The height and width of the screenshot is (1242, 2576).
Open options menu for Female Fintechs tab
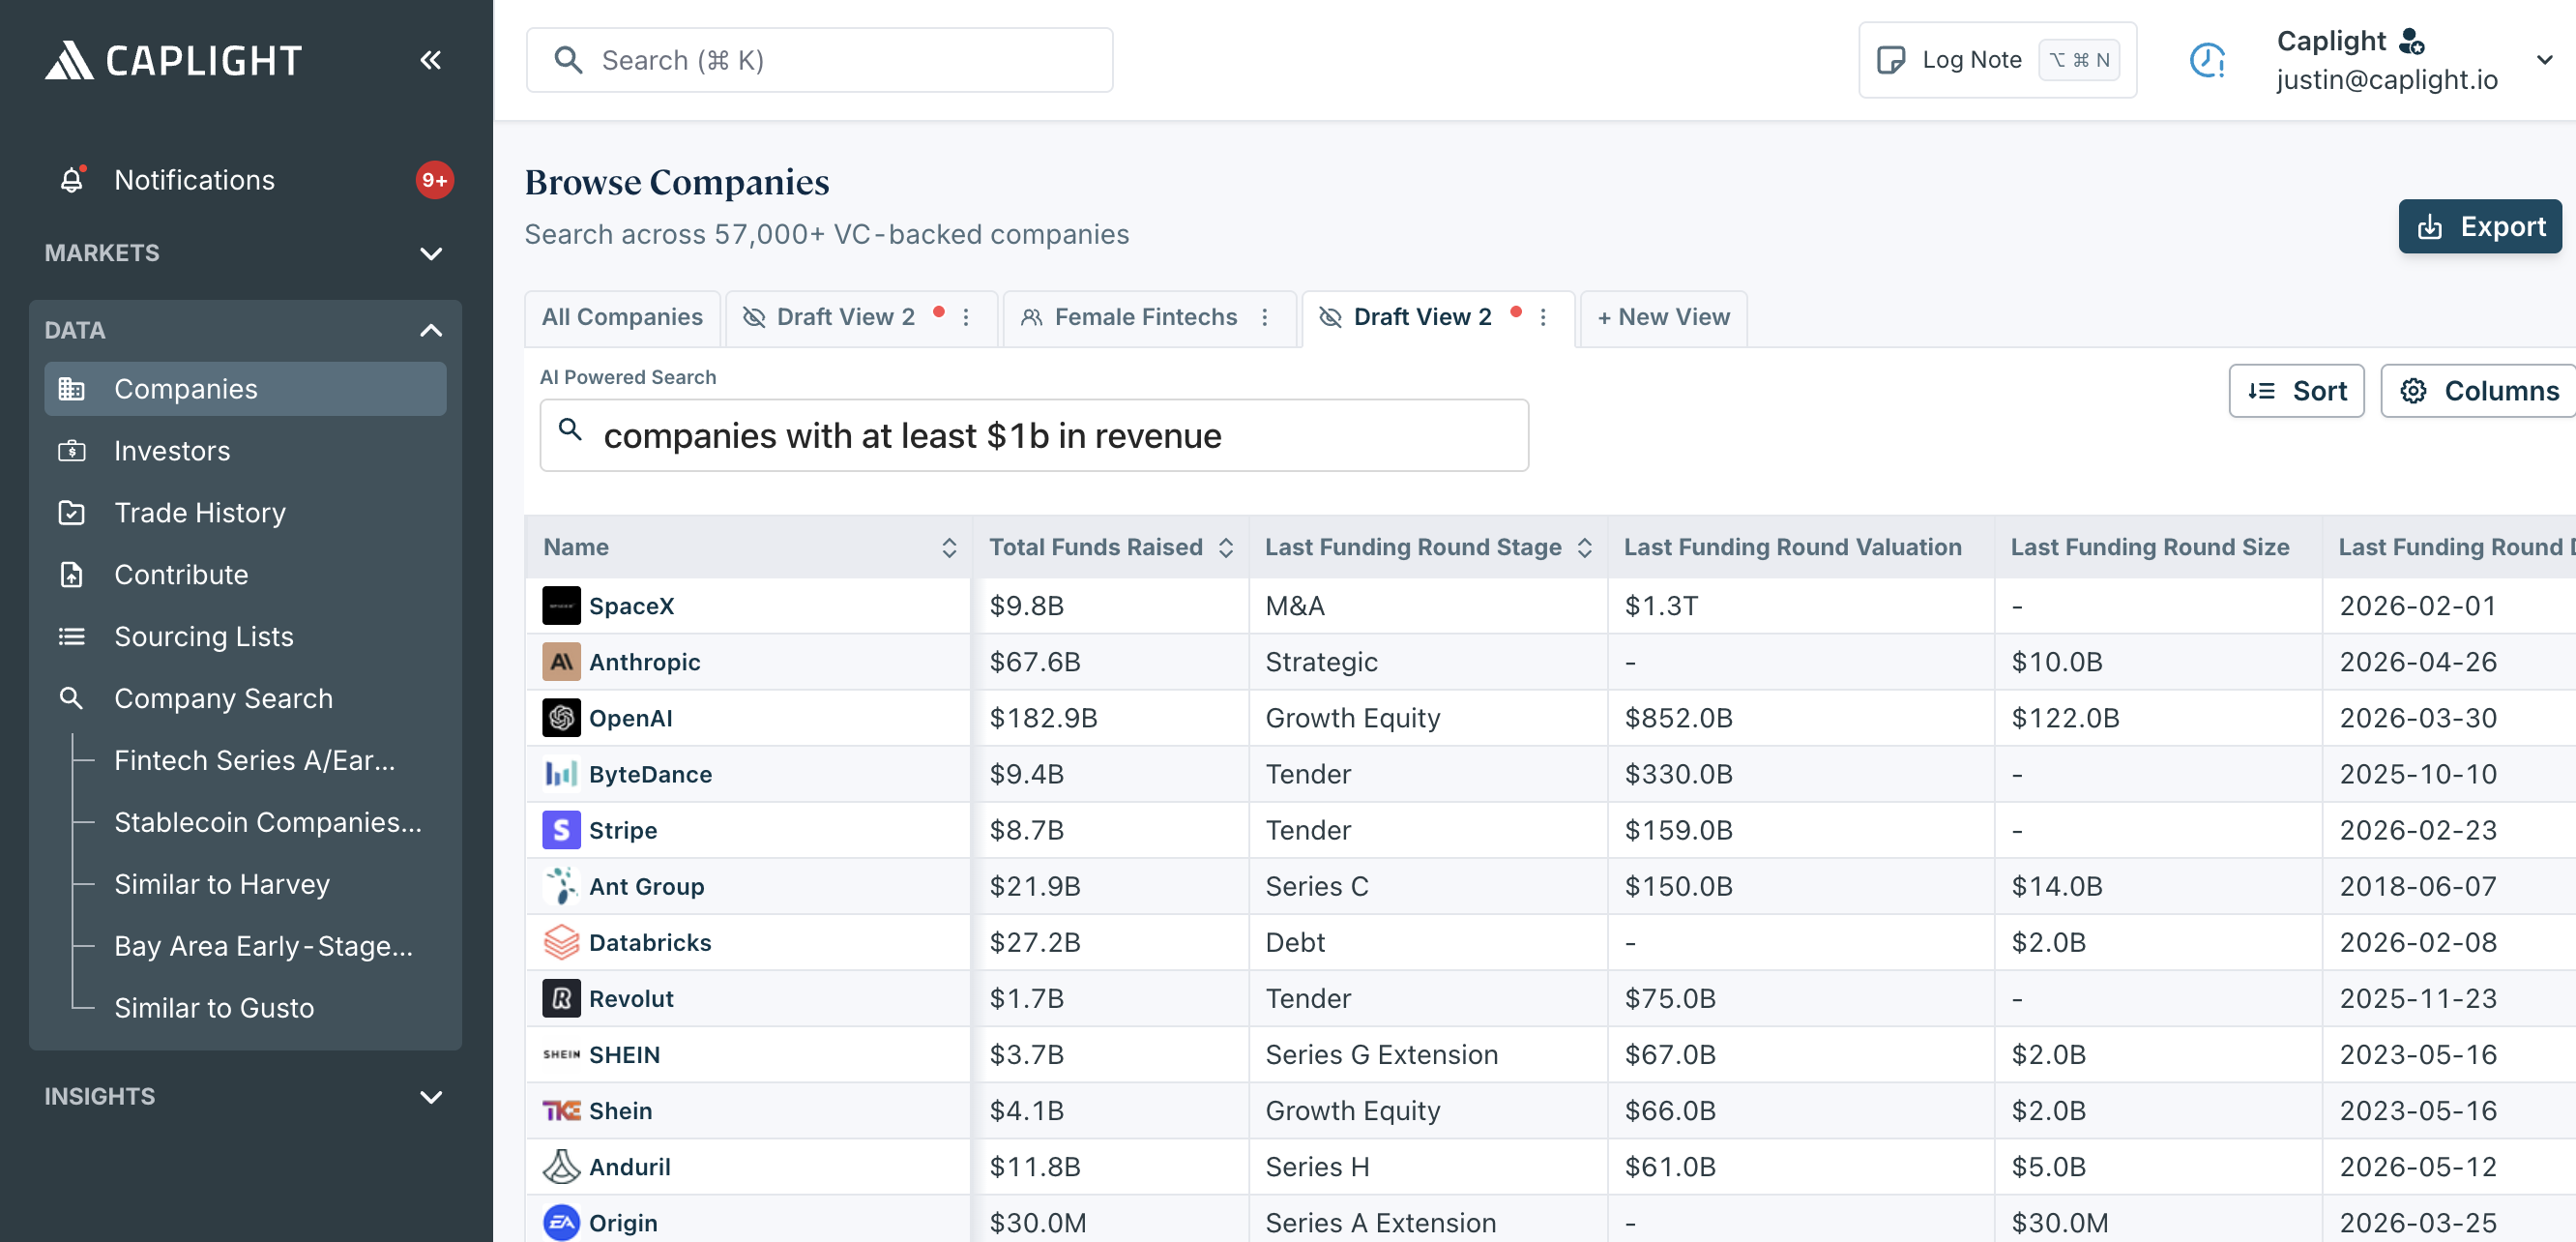1265,317
